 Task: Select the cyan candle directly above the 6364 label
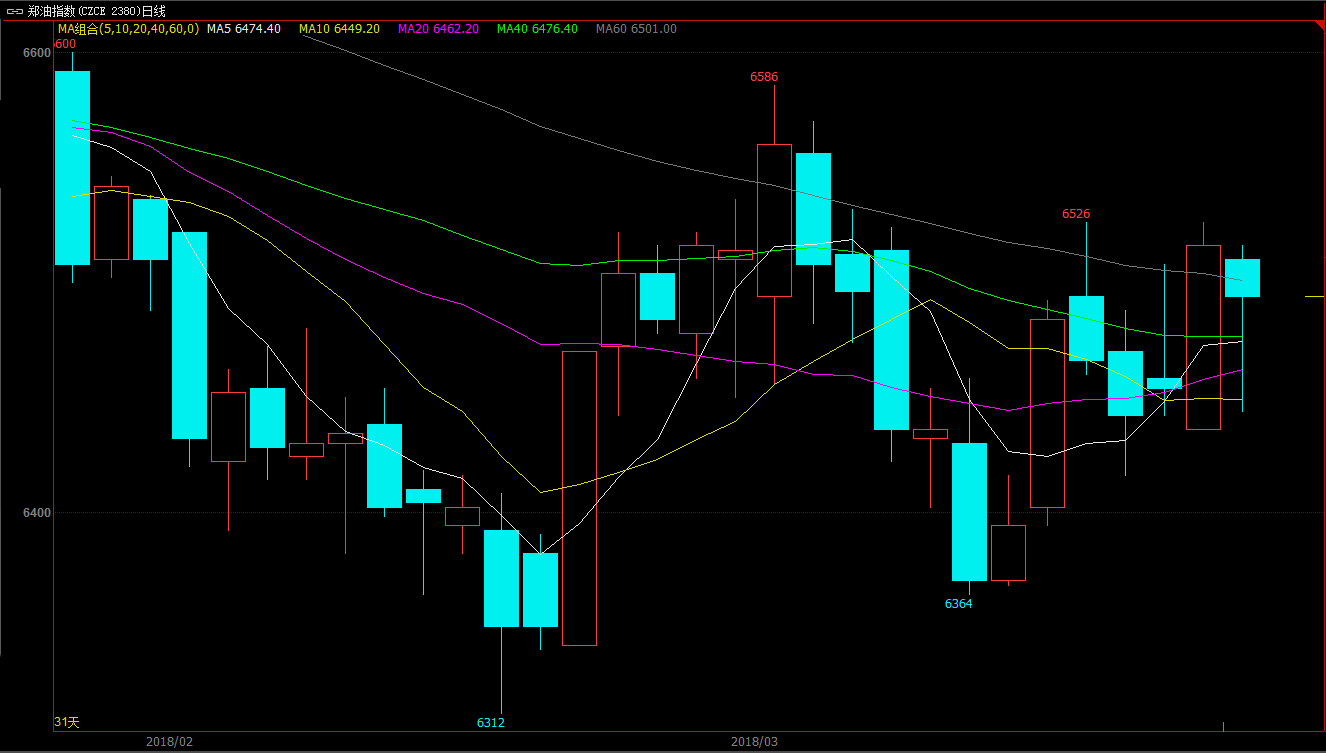(969, 512)
